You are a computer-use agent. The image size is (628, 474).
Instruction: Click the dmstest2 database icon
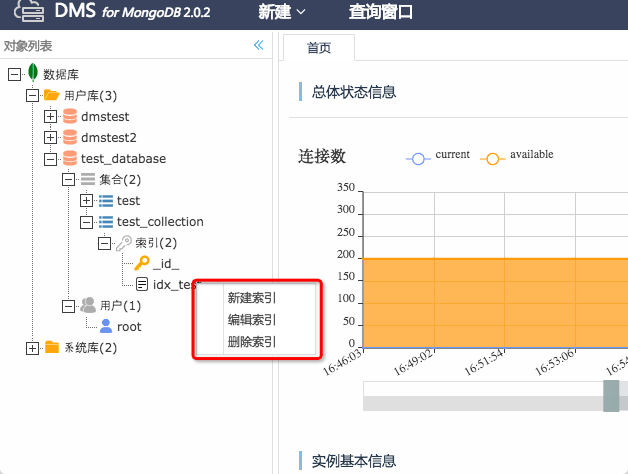[69, 137]
